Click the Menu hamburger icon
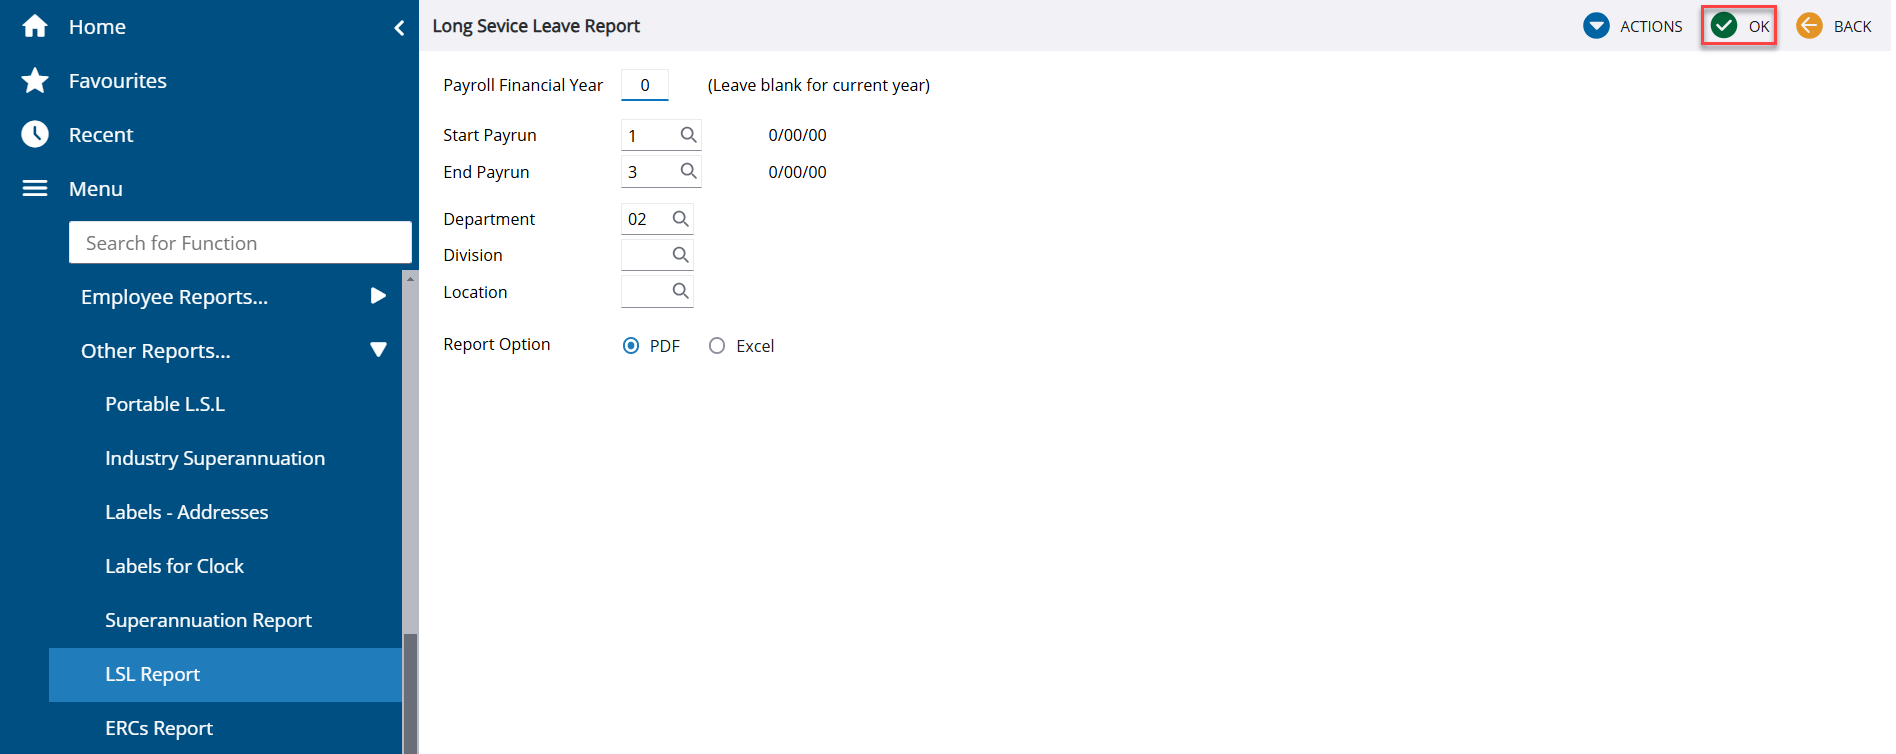The image size is (1896, 754). point(35,188)
